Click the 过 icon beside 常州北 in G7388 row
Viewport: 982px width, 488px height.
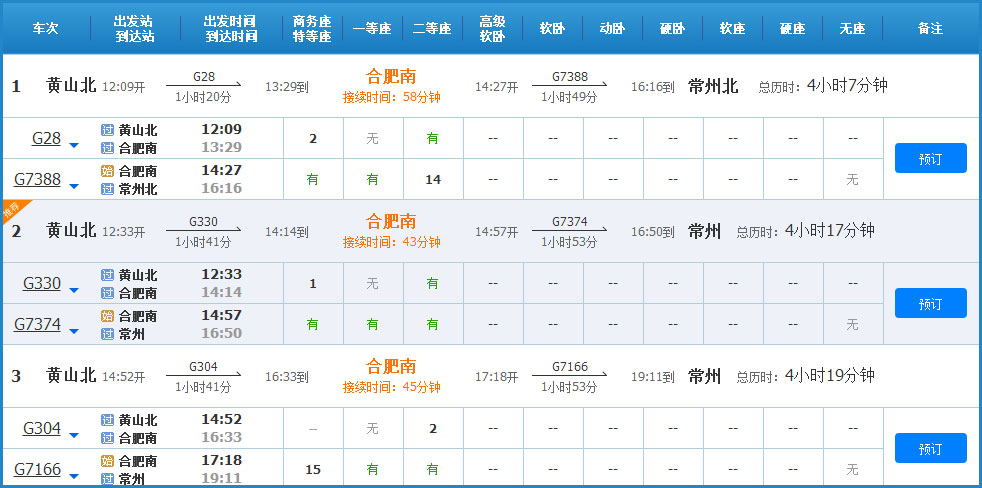pos(107,189)
